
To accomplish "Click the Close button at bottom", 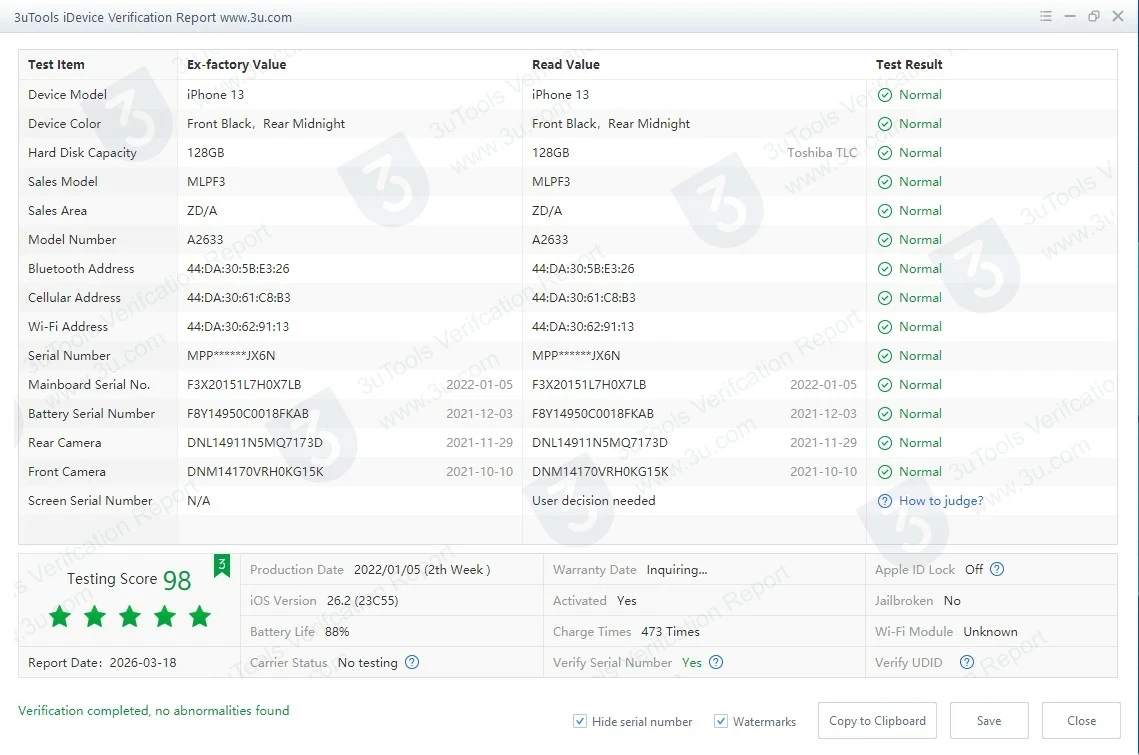I will pyautogui.click(x=1081, y=721).
